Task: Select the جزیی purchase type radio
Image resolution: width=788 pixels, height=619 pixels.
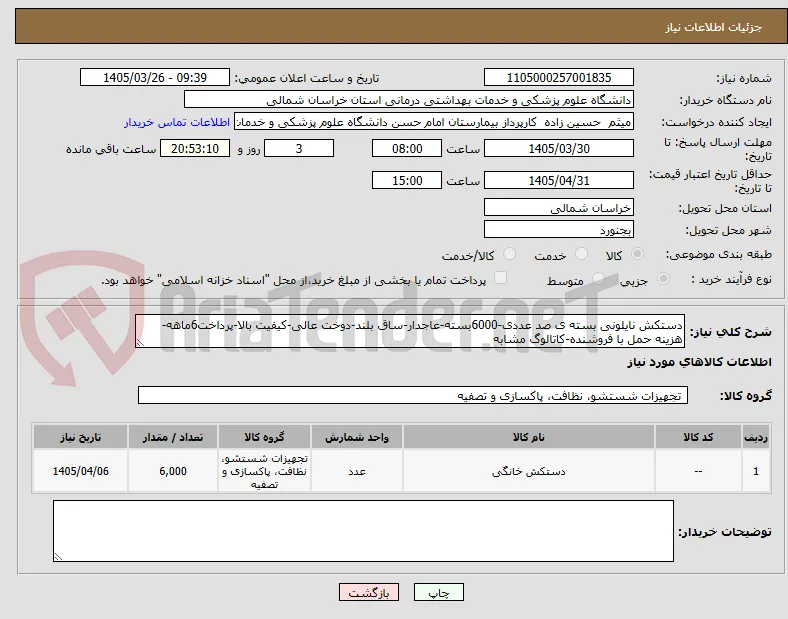Action: pos(663,279)
